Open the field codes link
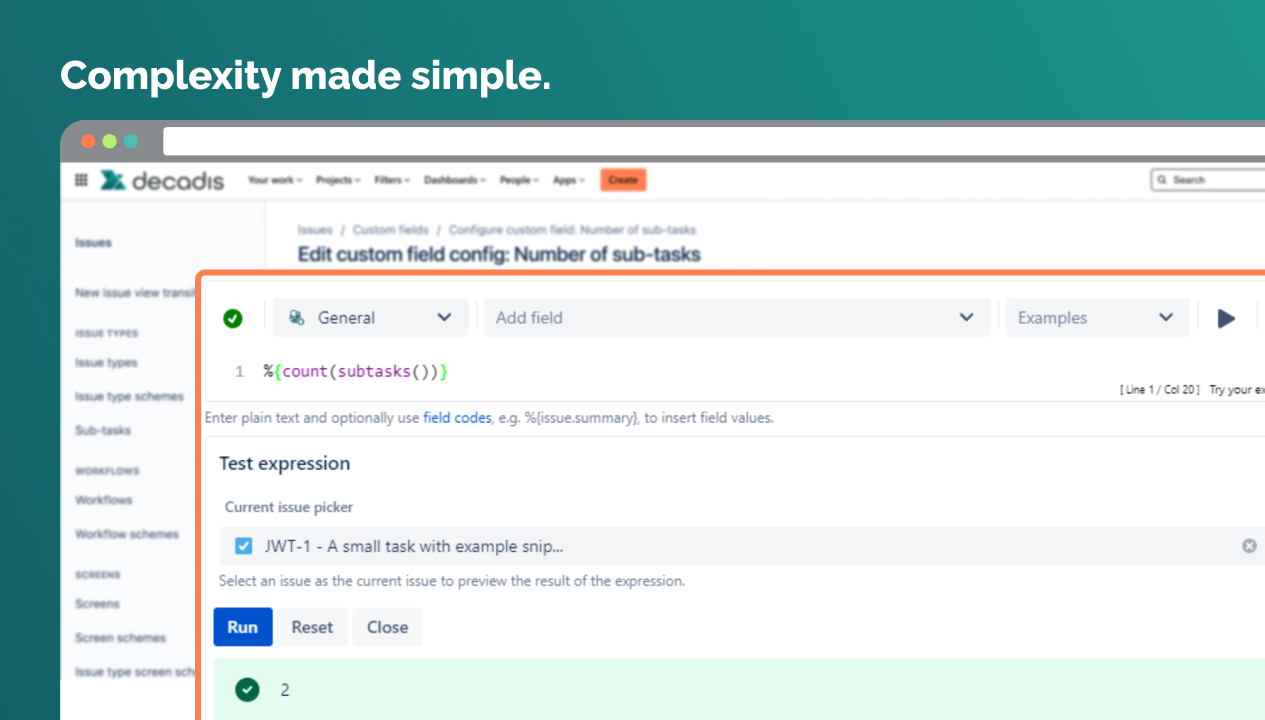The height and width of the screenshot is (720, 1265). point(457,418)
